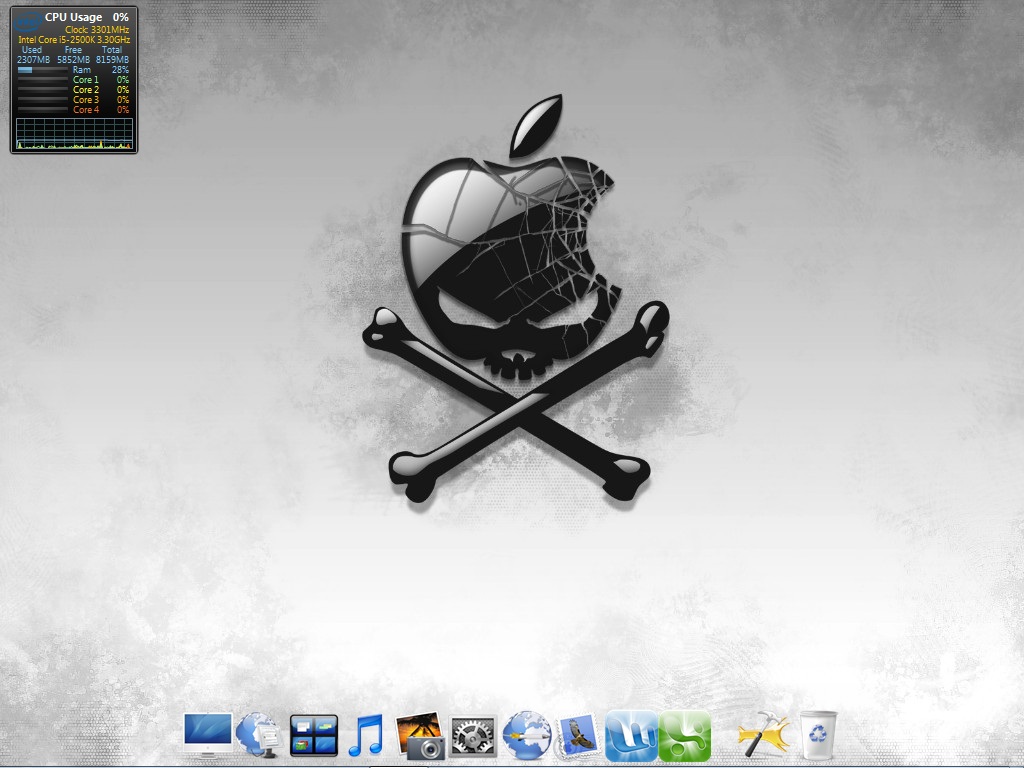Open the gear system preferences icon
Screen dimensions: 1024x768
473,736
